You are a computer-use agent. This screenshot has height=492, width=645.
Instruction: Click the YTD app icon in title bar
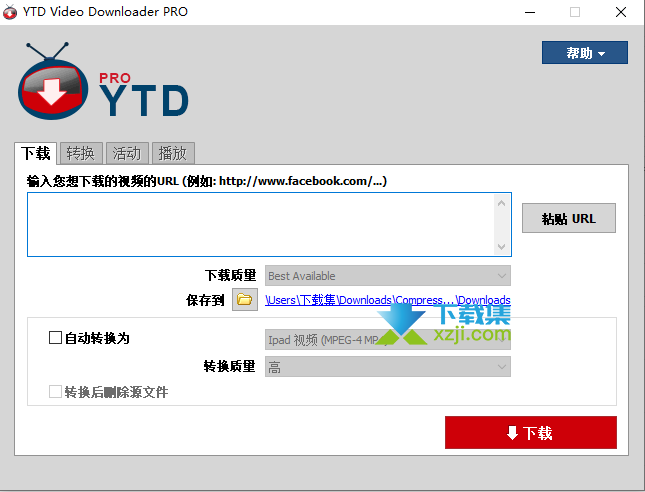tap(10, 12)
